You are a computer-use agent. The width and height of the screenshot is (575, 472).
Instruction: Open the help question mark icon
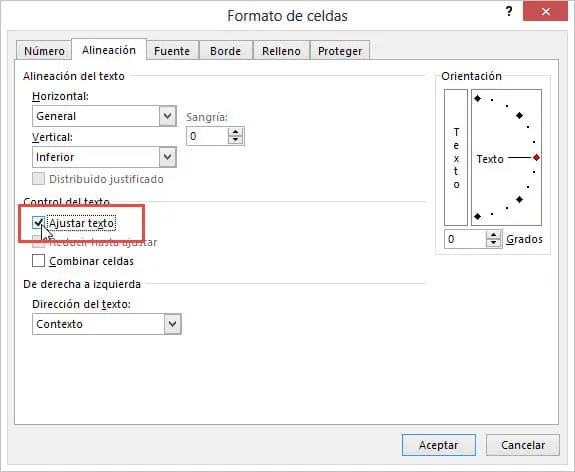click(509, 11)
